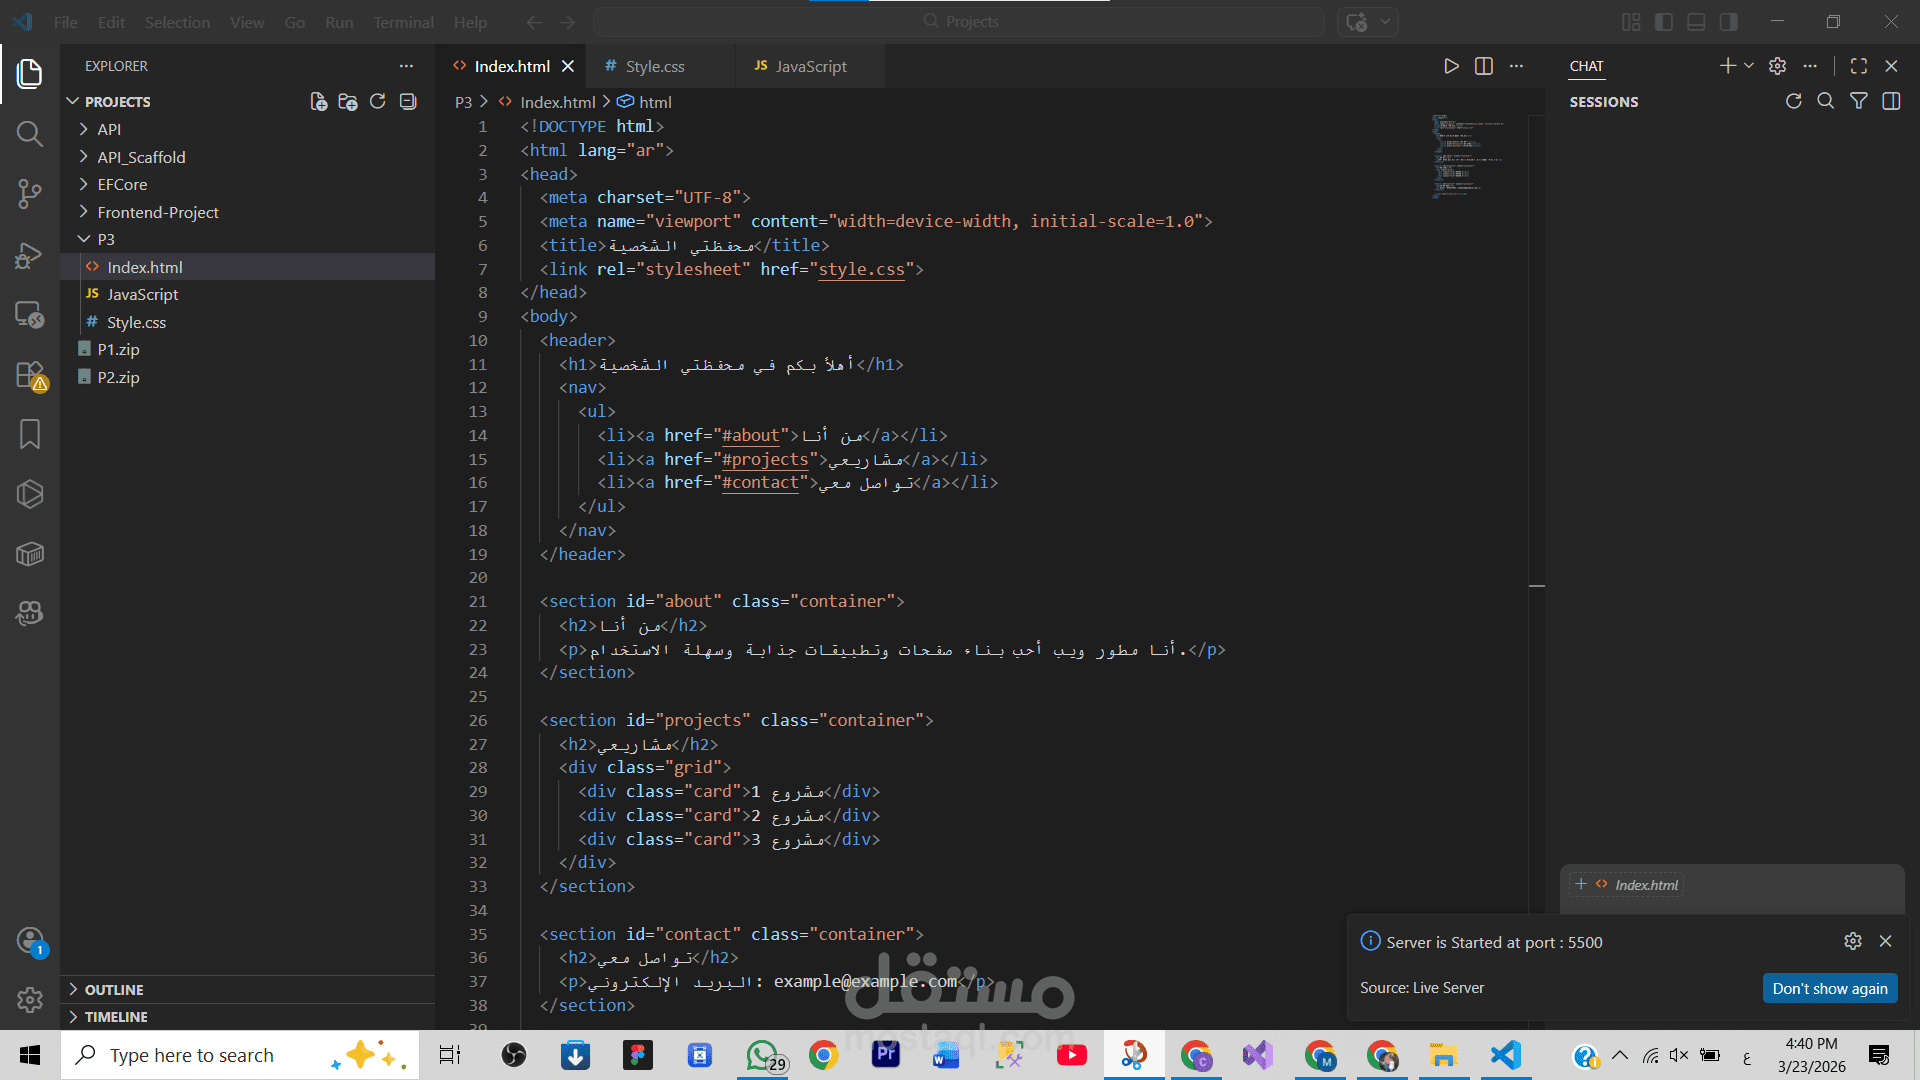
Task: Toggle the secondary side bar layout button
Action: (x=1728, y=22)
